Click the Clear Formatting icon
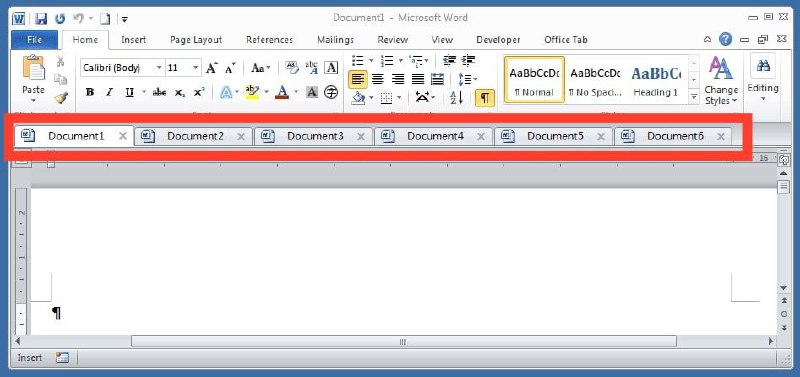The width and height of the screenshot is (800, 377). [292, 66]
